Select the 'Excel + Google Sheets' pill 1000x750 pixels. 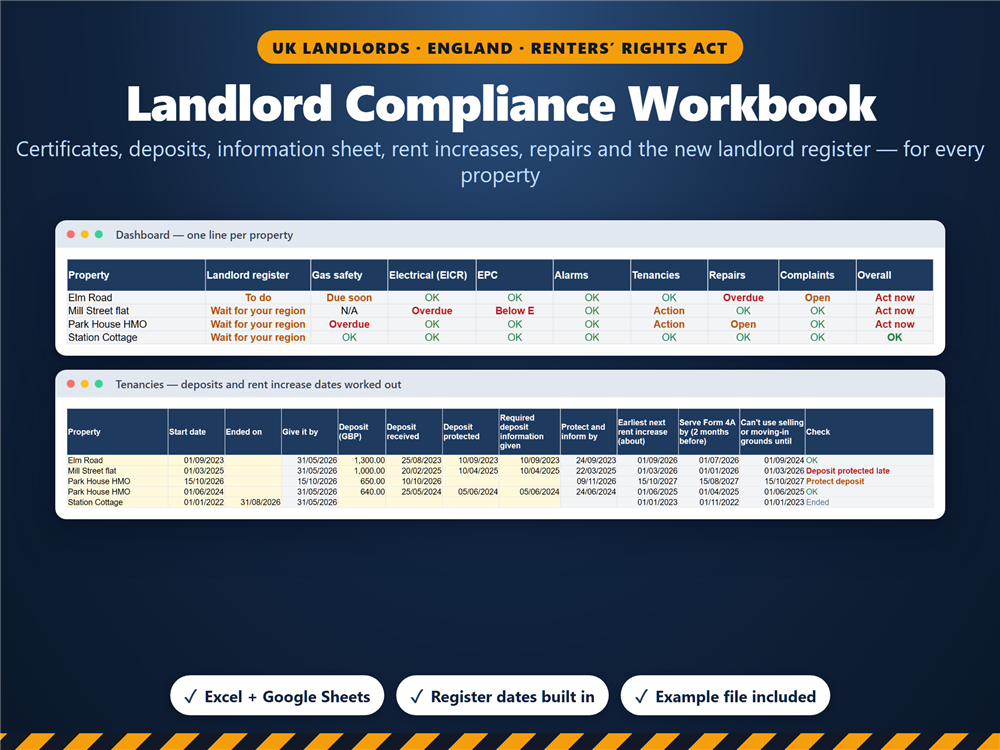pyautogui.click(x=277, y=696)
